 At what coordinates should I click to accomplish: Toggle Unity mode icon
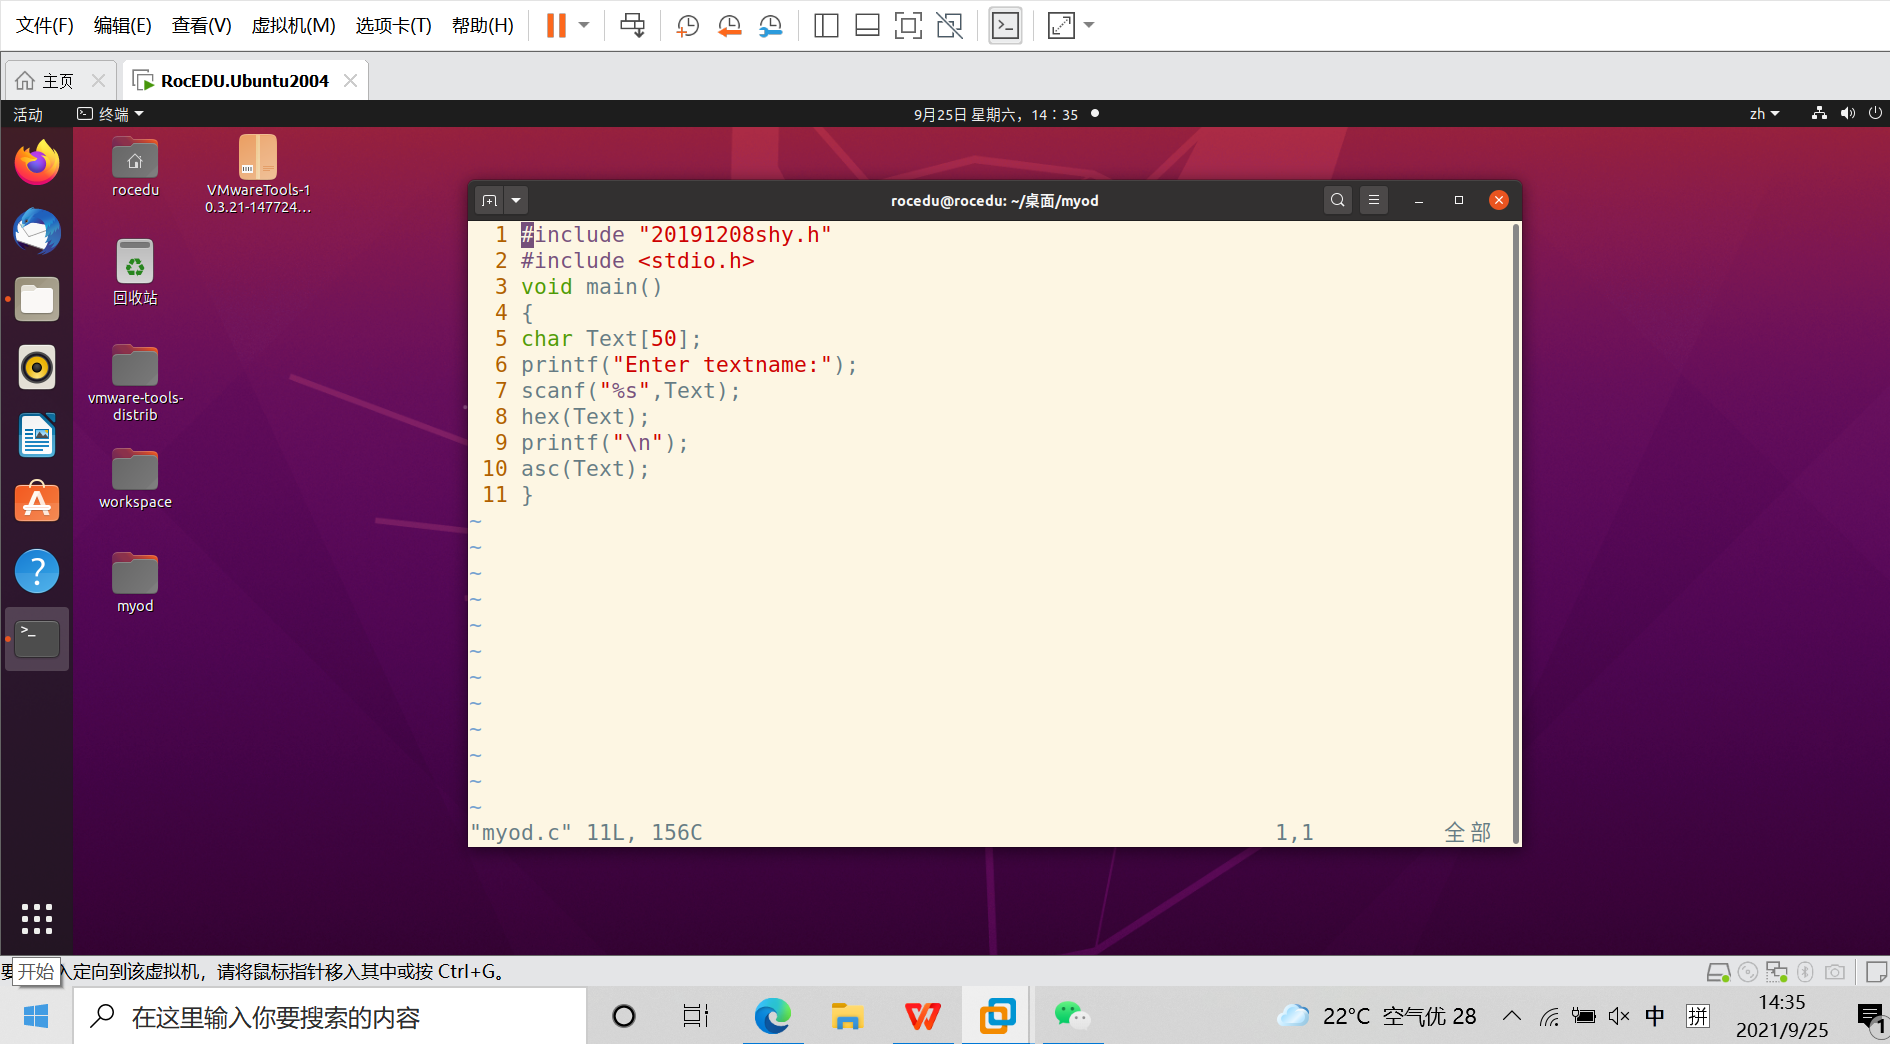[x=950, y=25]
